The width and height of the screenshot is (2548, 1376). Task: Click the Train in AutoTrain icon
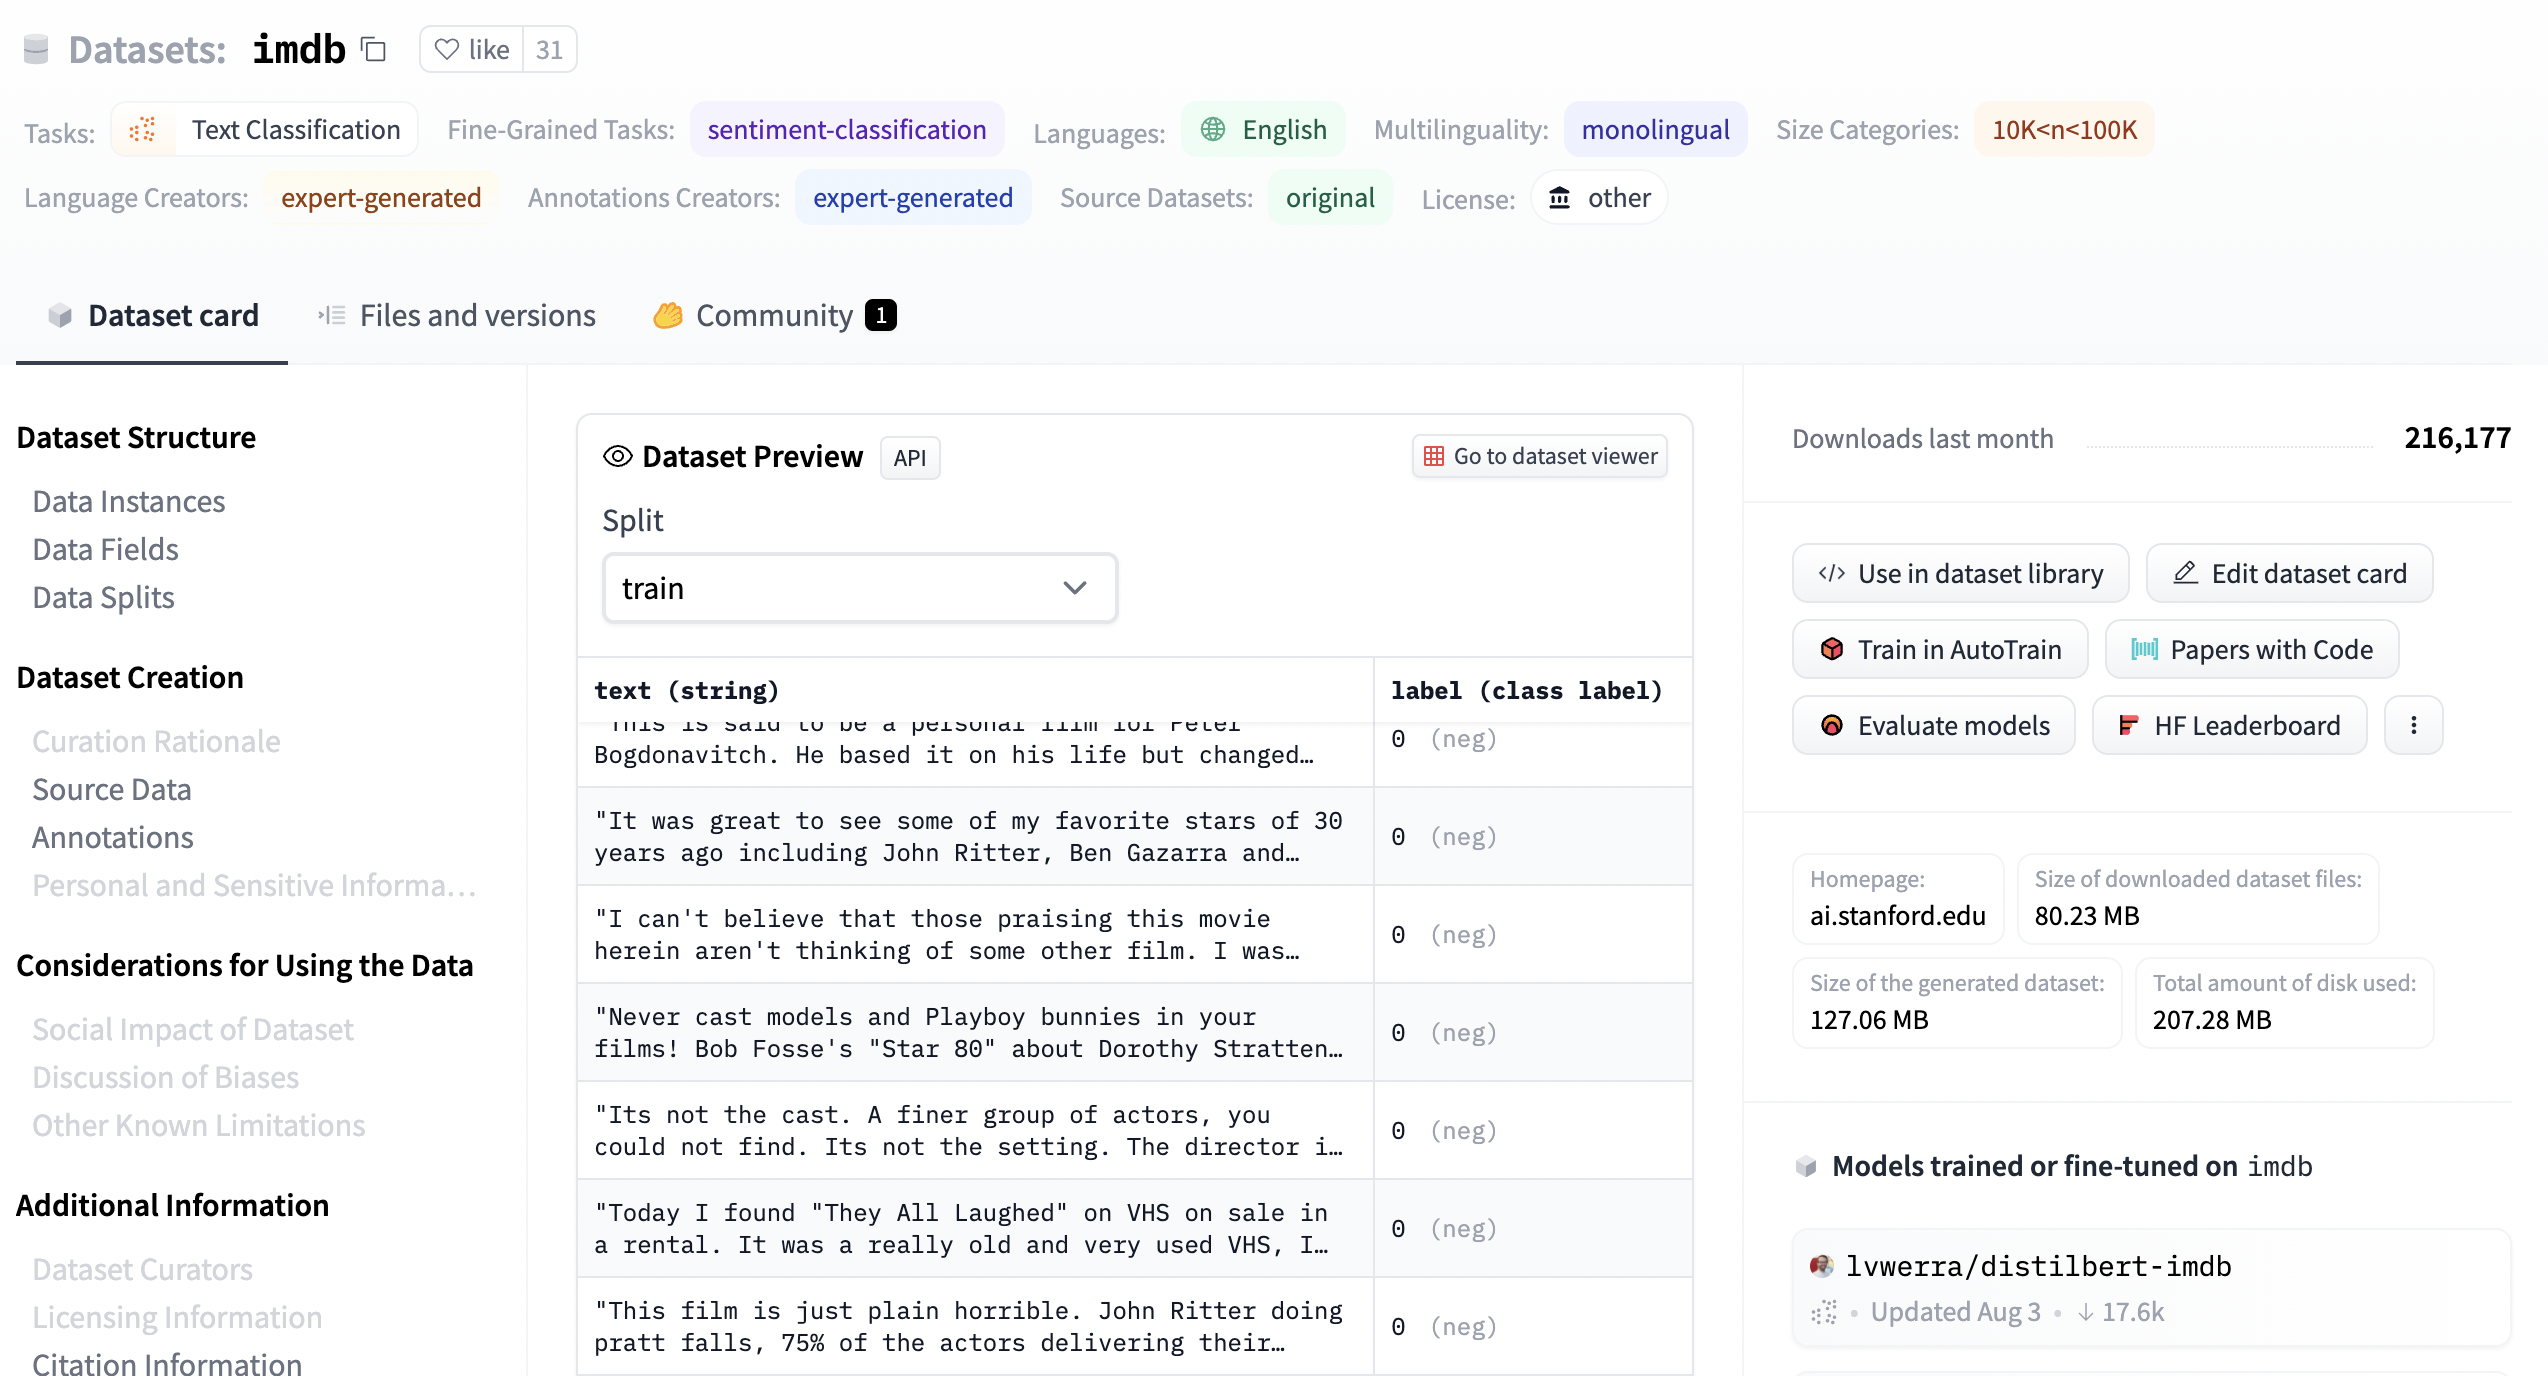[x=1833, y=649]
